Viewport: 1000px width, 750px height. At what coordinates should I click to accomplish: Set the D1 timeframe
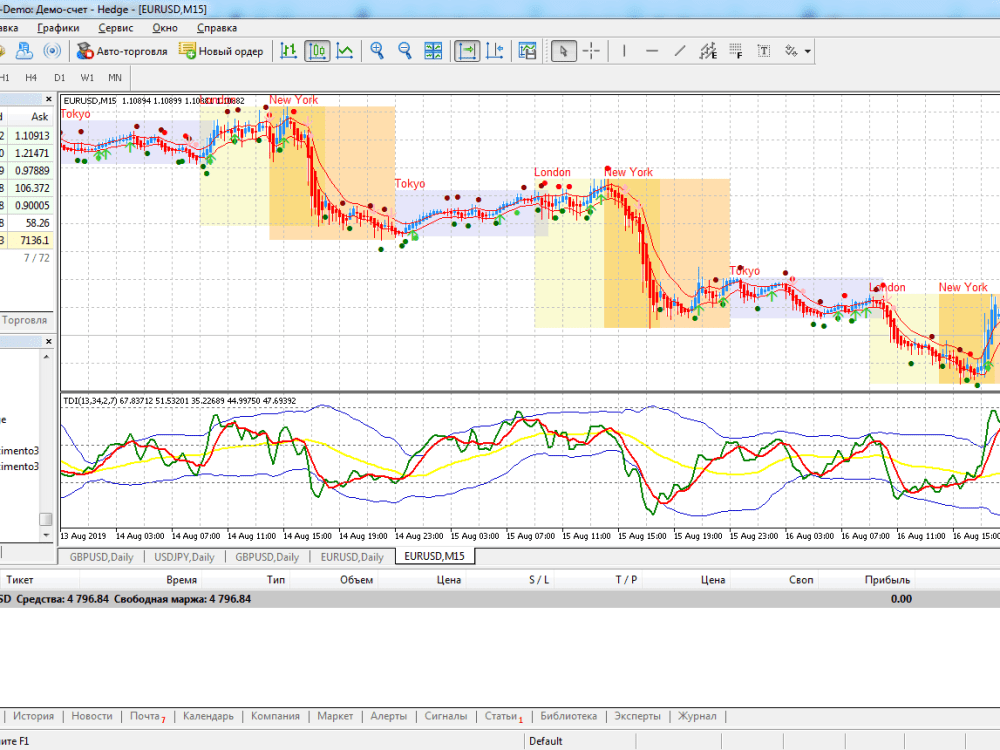[59, 78]
